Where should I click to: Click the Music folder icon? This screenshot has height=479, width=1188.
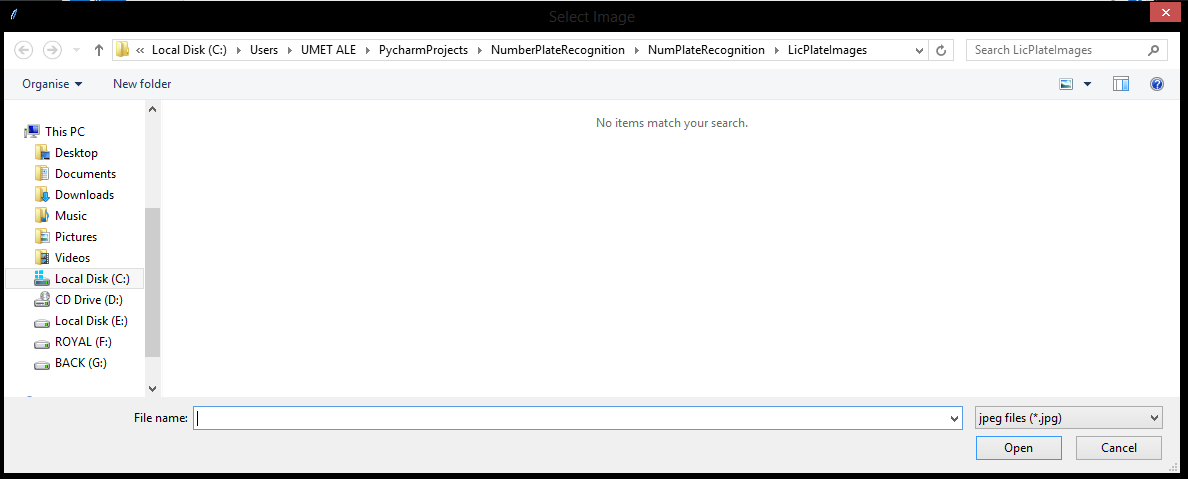click(42, 216)
